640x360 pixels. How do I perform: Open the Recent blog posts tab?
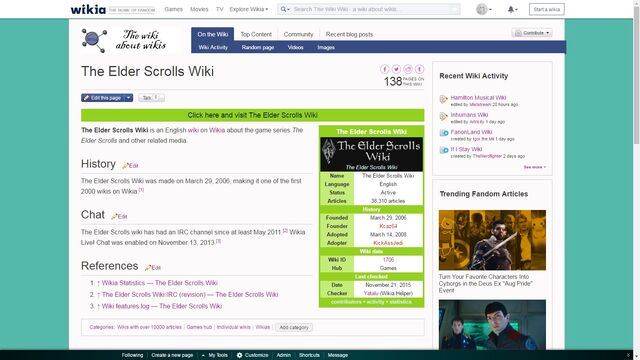pos(349,34)
